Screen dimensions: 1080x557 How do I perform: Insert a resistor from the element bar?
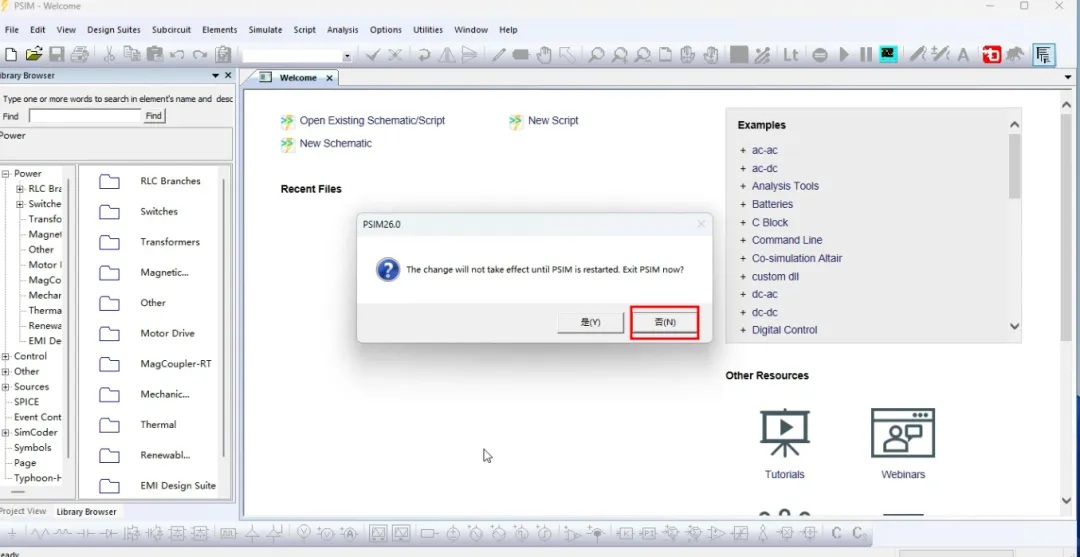click(40, 533)
